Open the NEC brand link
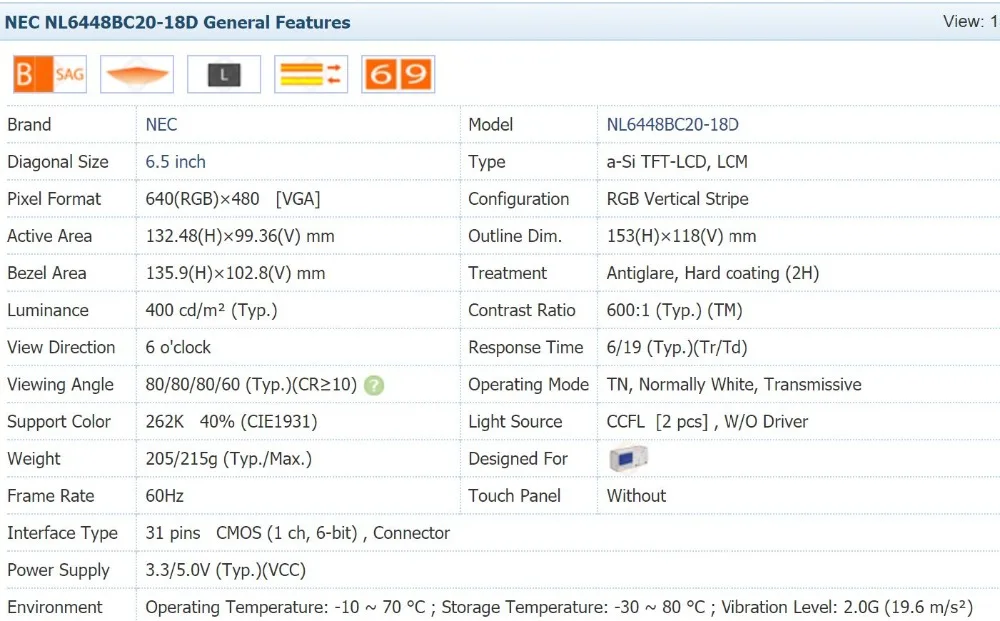The width and height of the screenshot is (1000, 621). 161,124
